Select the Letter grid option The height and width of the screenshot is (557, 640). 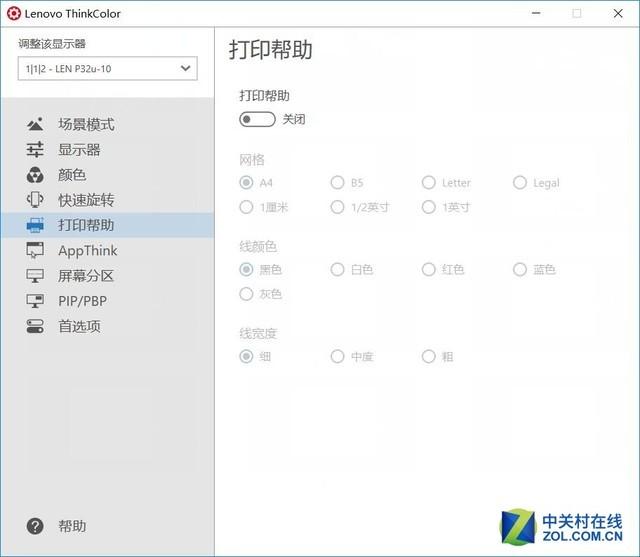pyautogui.click(x=429, y=182)
